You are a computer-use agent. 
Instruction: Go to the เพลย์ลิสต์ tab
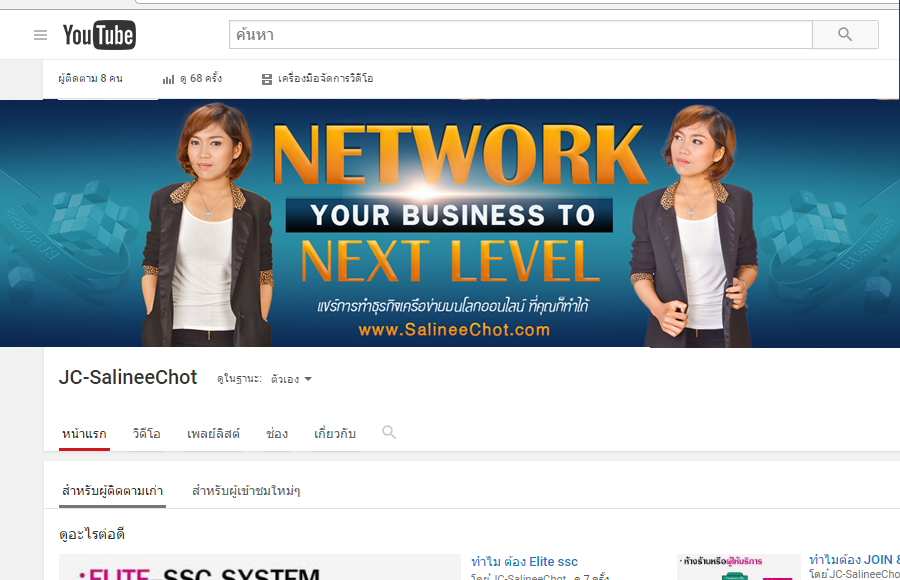pos(213,434)
